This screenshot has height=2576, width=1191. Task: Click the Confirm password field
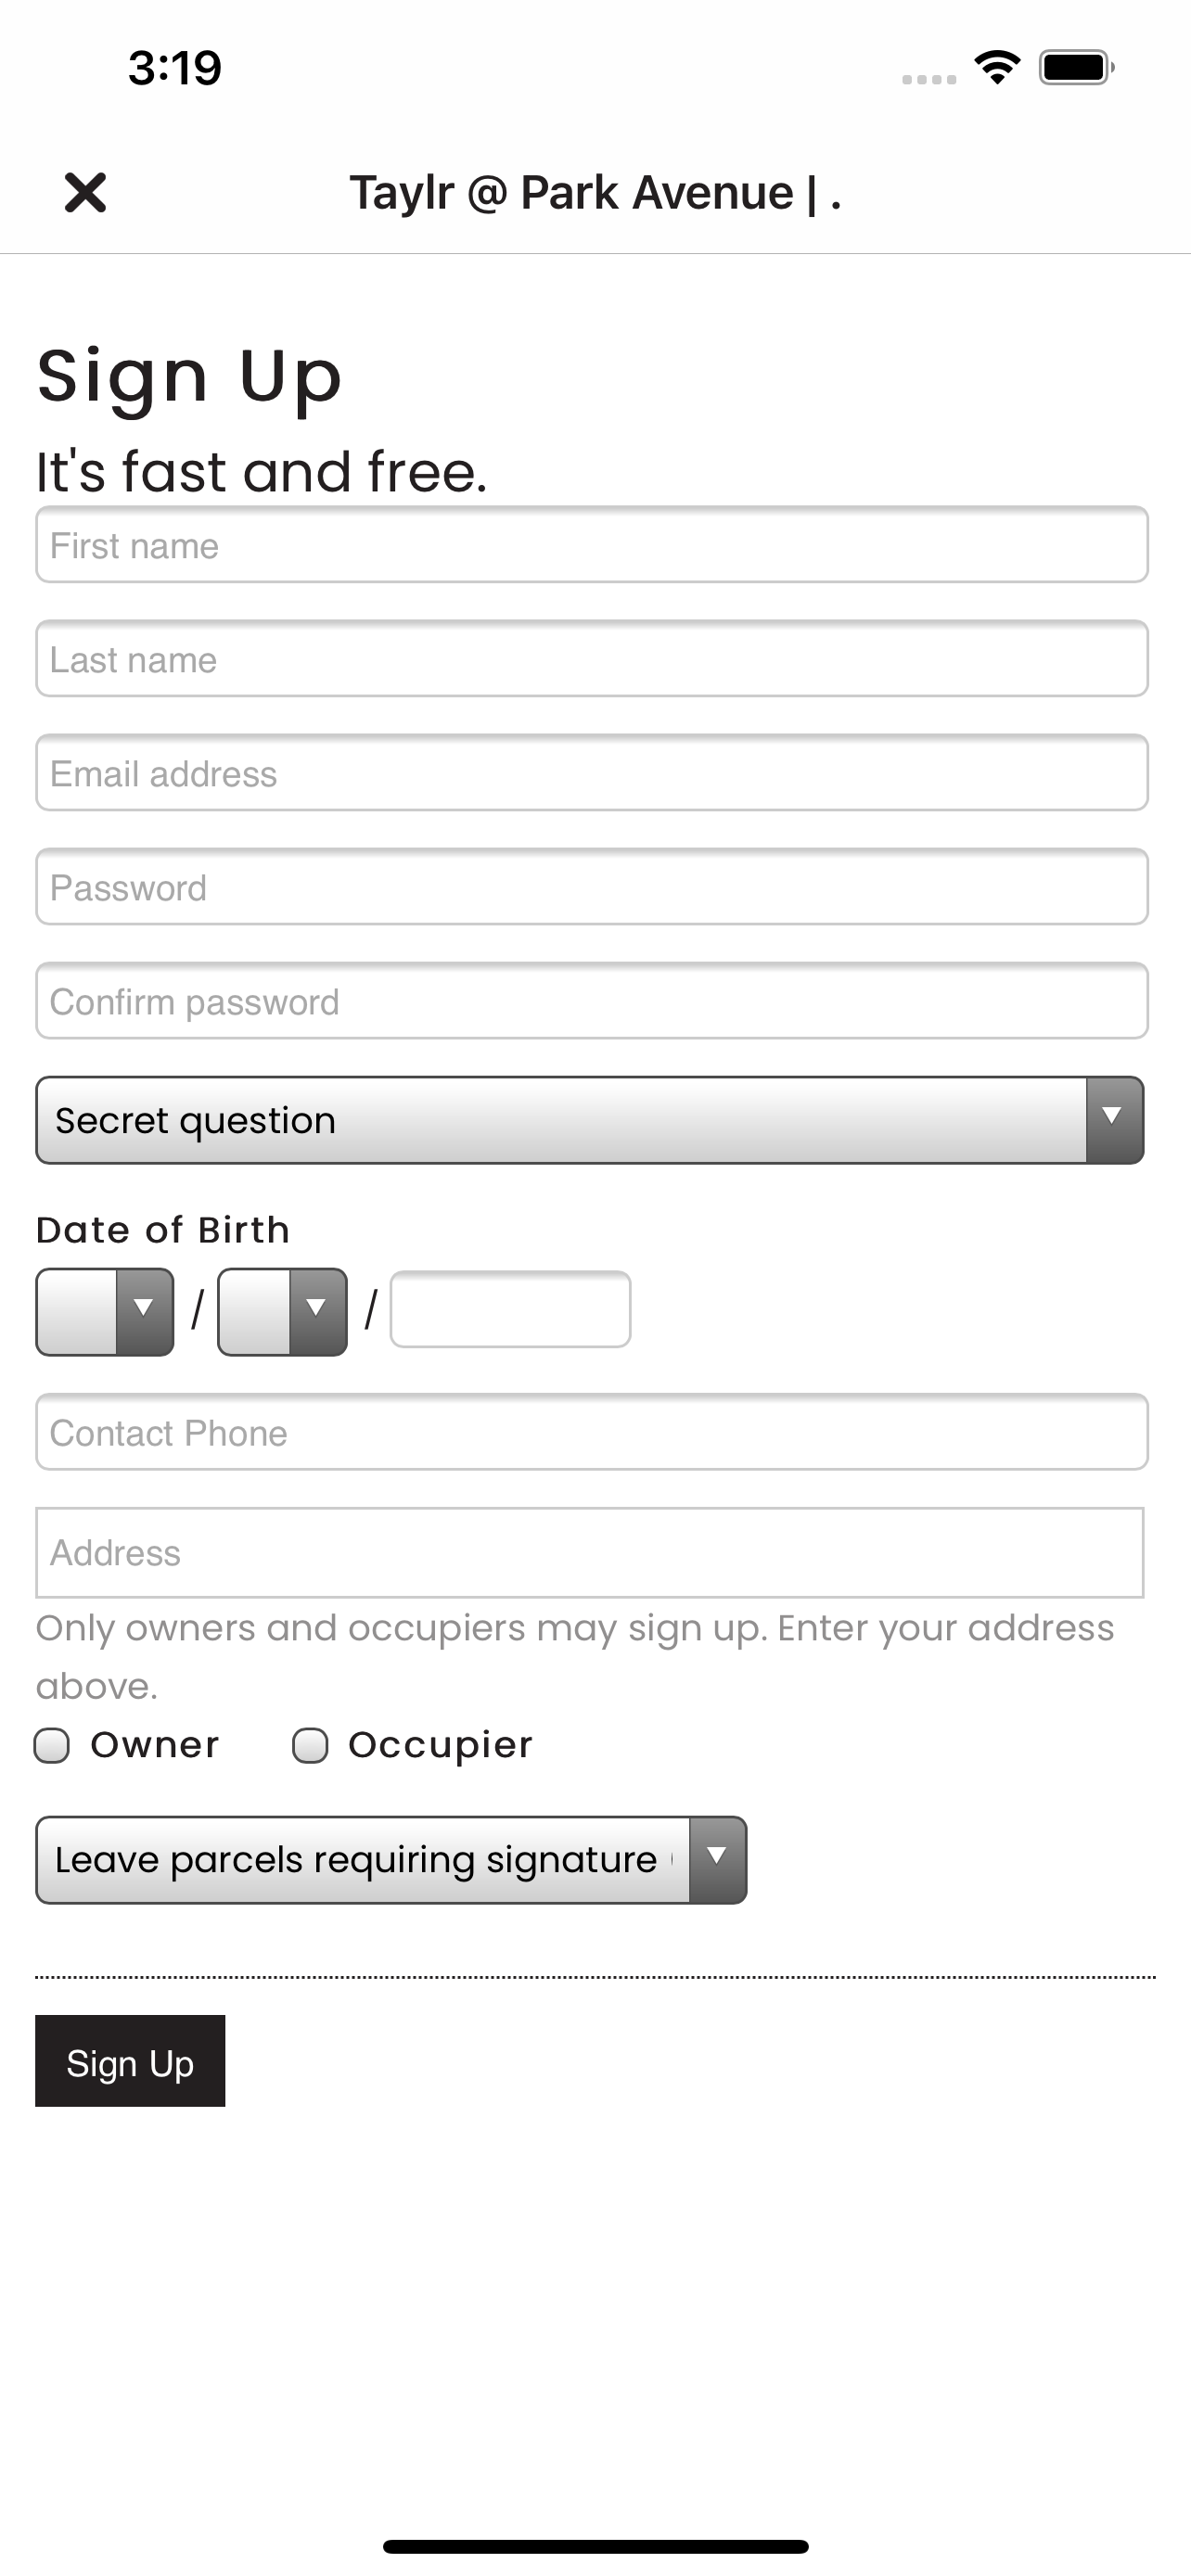[x=592, y=1001]
